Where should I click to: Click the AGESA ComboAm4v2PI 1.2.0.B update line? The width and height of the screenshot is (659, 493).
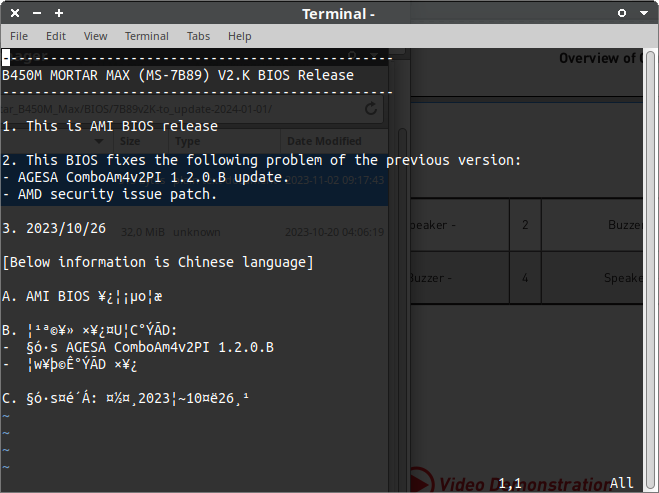click(150, 177)
